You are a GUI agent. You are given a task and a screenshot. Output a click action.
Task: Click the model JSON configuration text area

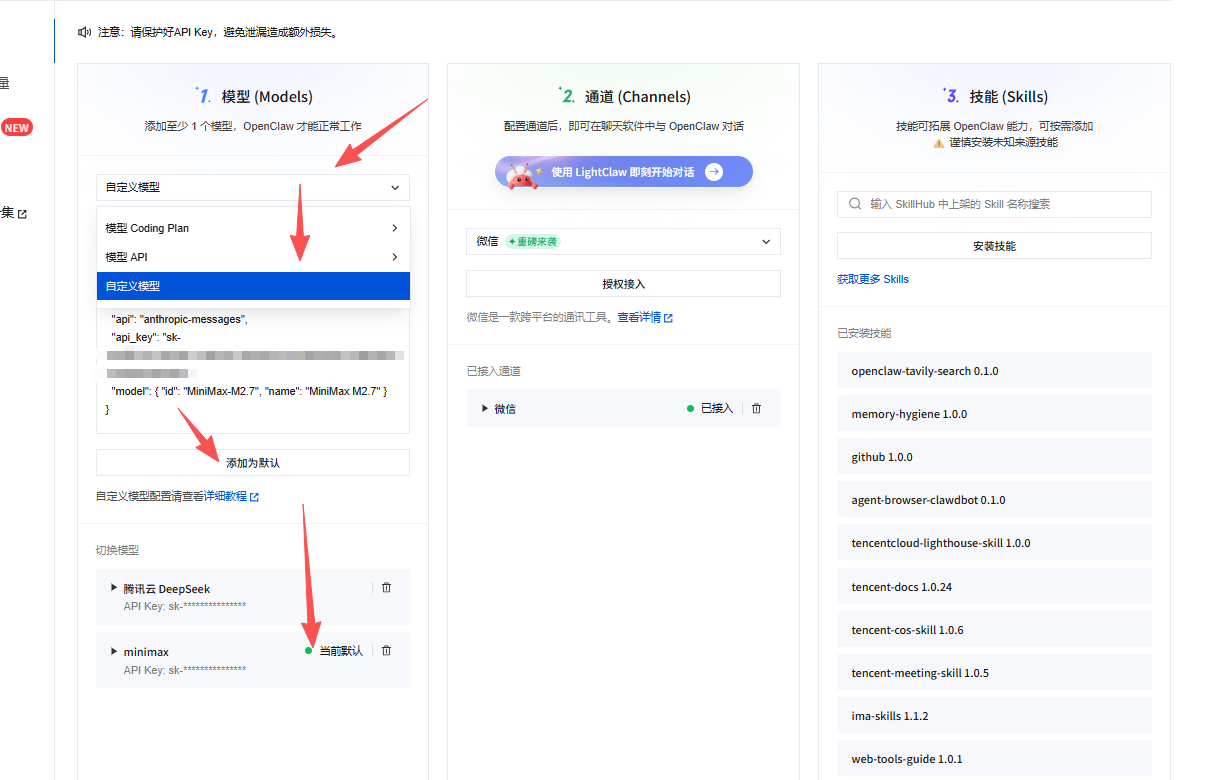point(252,370)
